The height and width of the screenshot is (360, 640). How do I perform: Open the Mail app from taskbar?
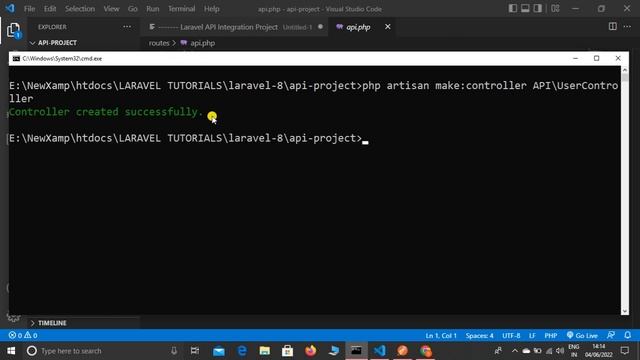coord(219,351)
